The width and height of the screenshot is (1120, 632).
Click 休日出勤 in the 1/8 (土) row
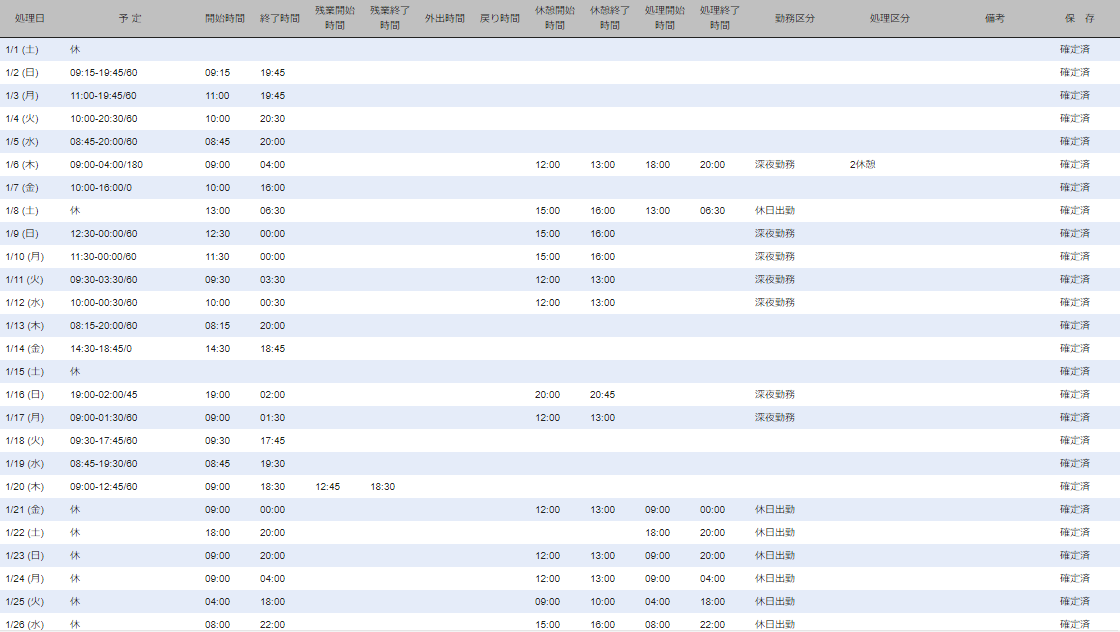[x=775, y=210]
